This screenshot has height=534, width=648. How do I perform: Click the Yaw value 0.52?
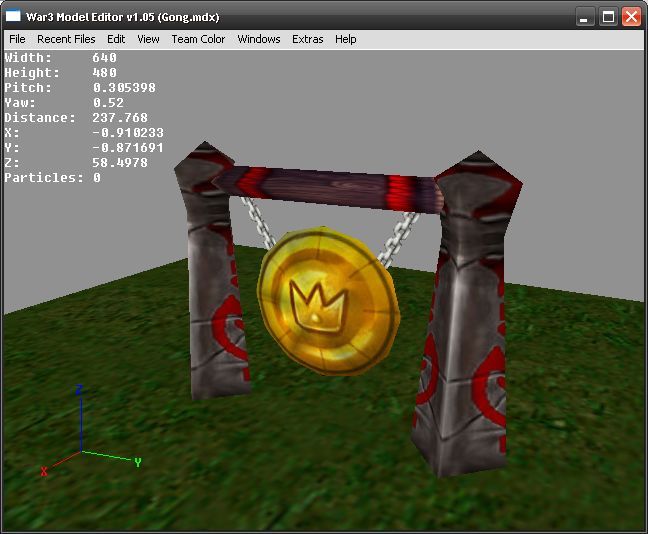[108, 103]
